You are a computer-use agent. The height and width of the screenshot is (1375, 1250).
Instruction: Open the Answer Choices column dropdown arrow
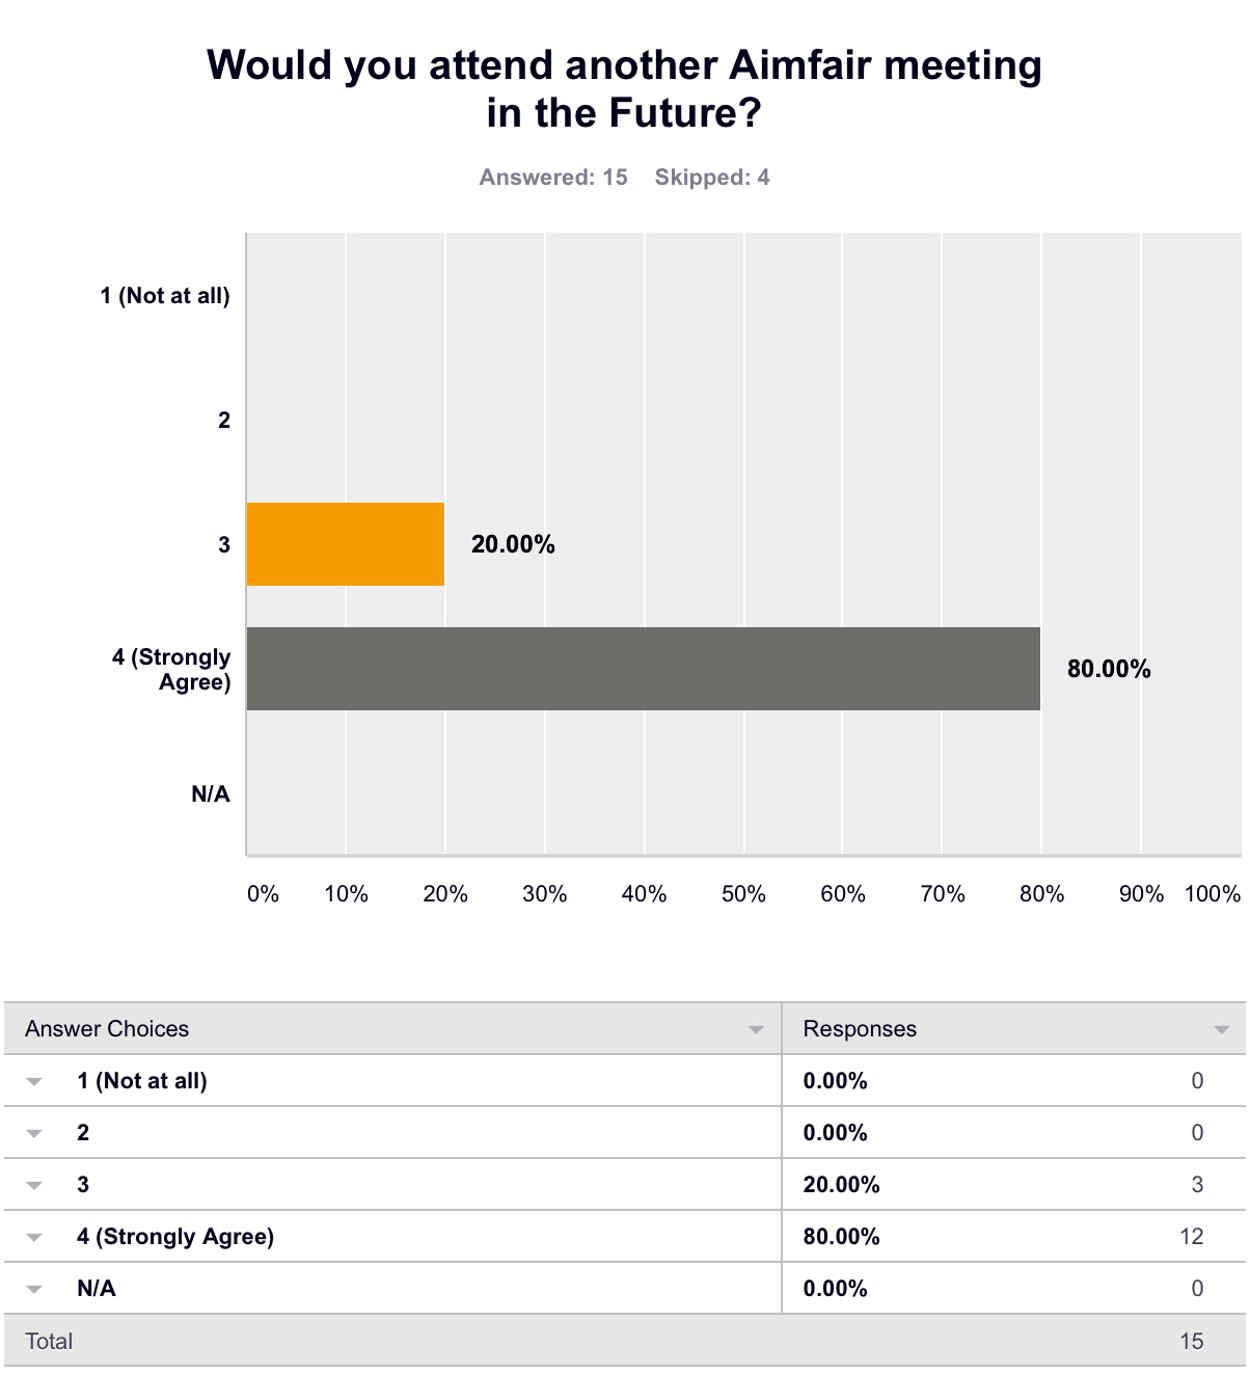pyautogui.click(x=756, y=1029)
